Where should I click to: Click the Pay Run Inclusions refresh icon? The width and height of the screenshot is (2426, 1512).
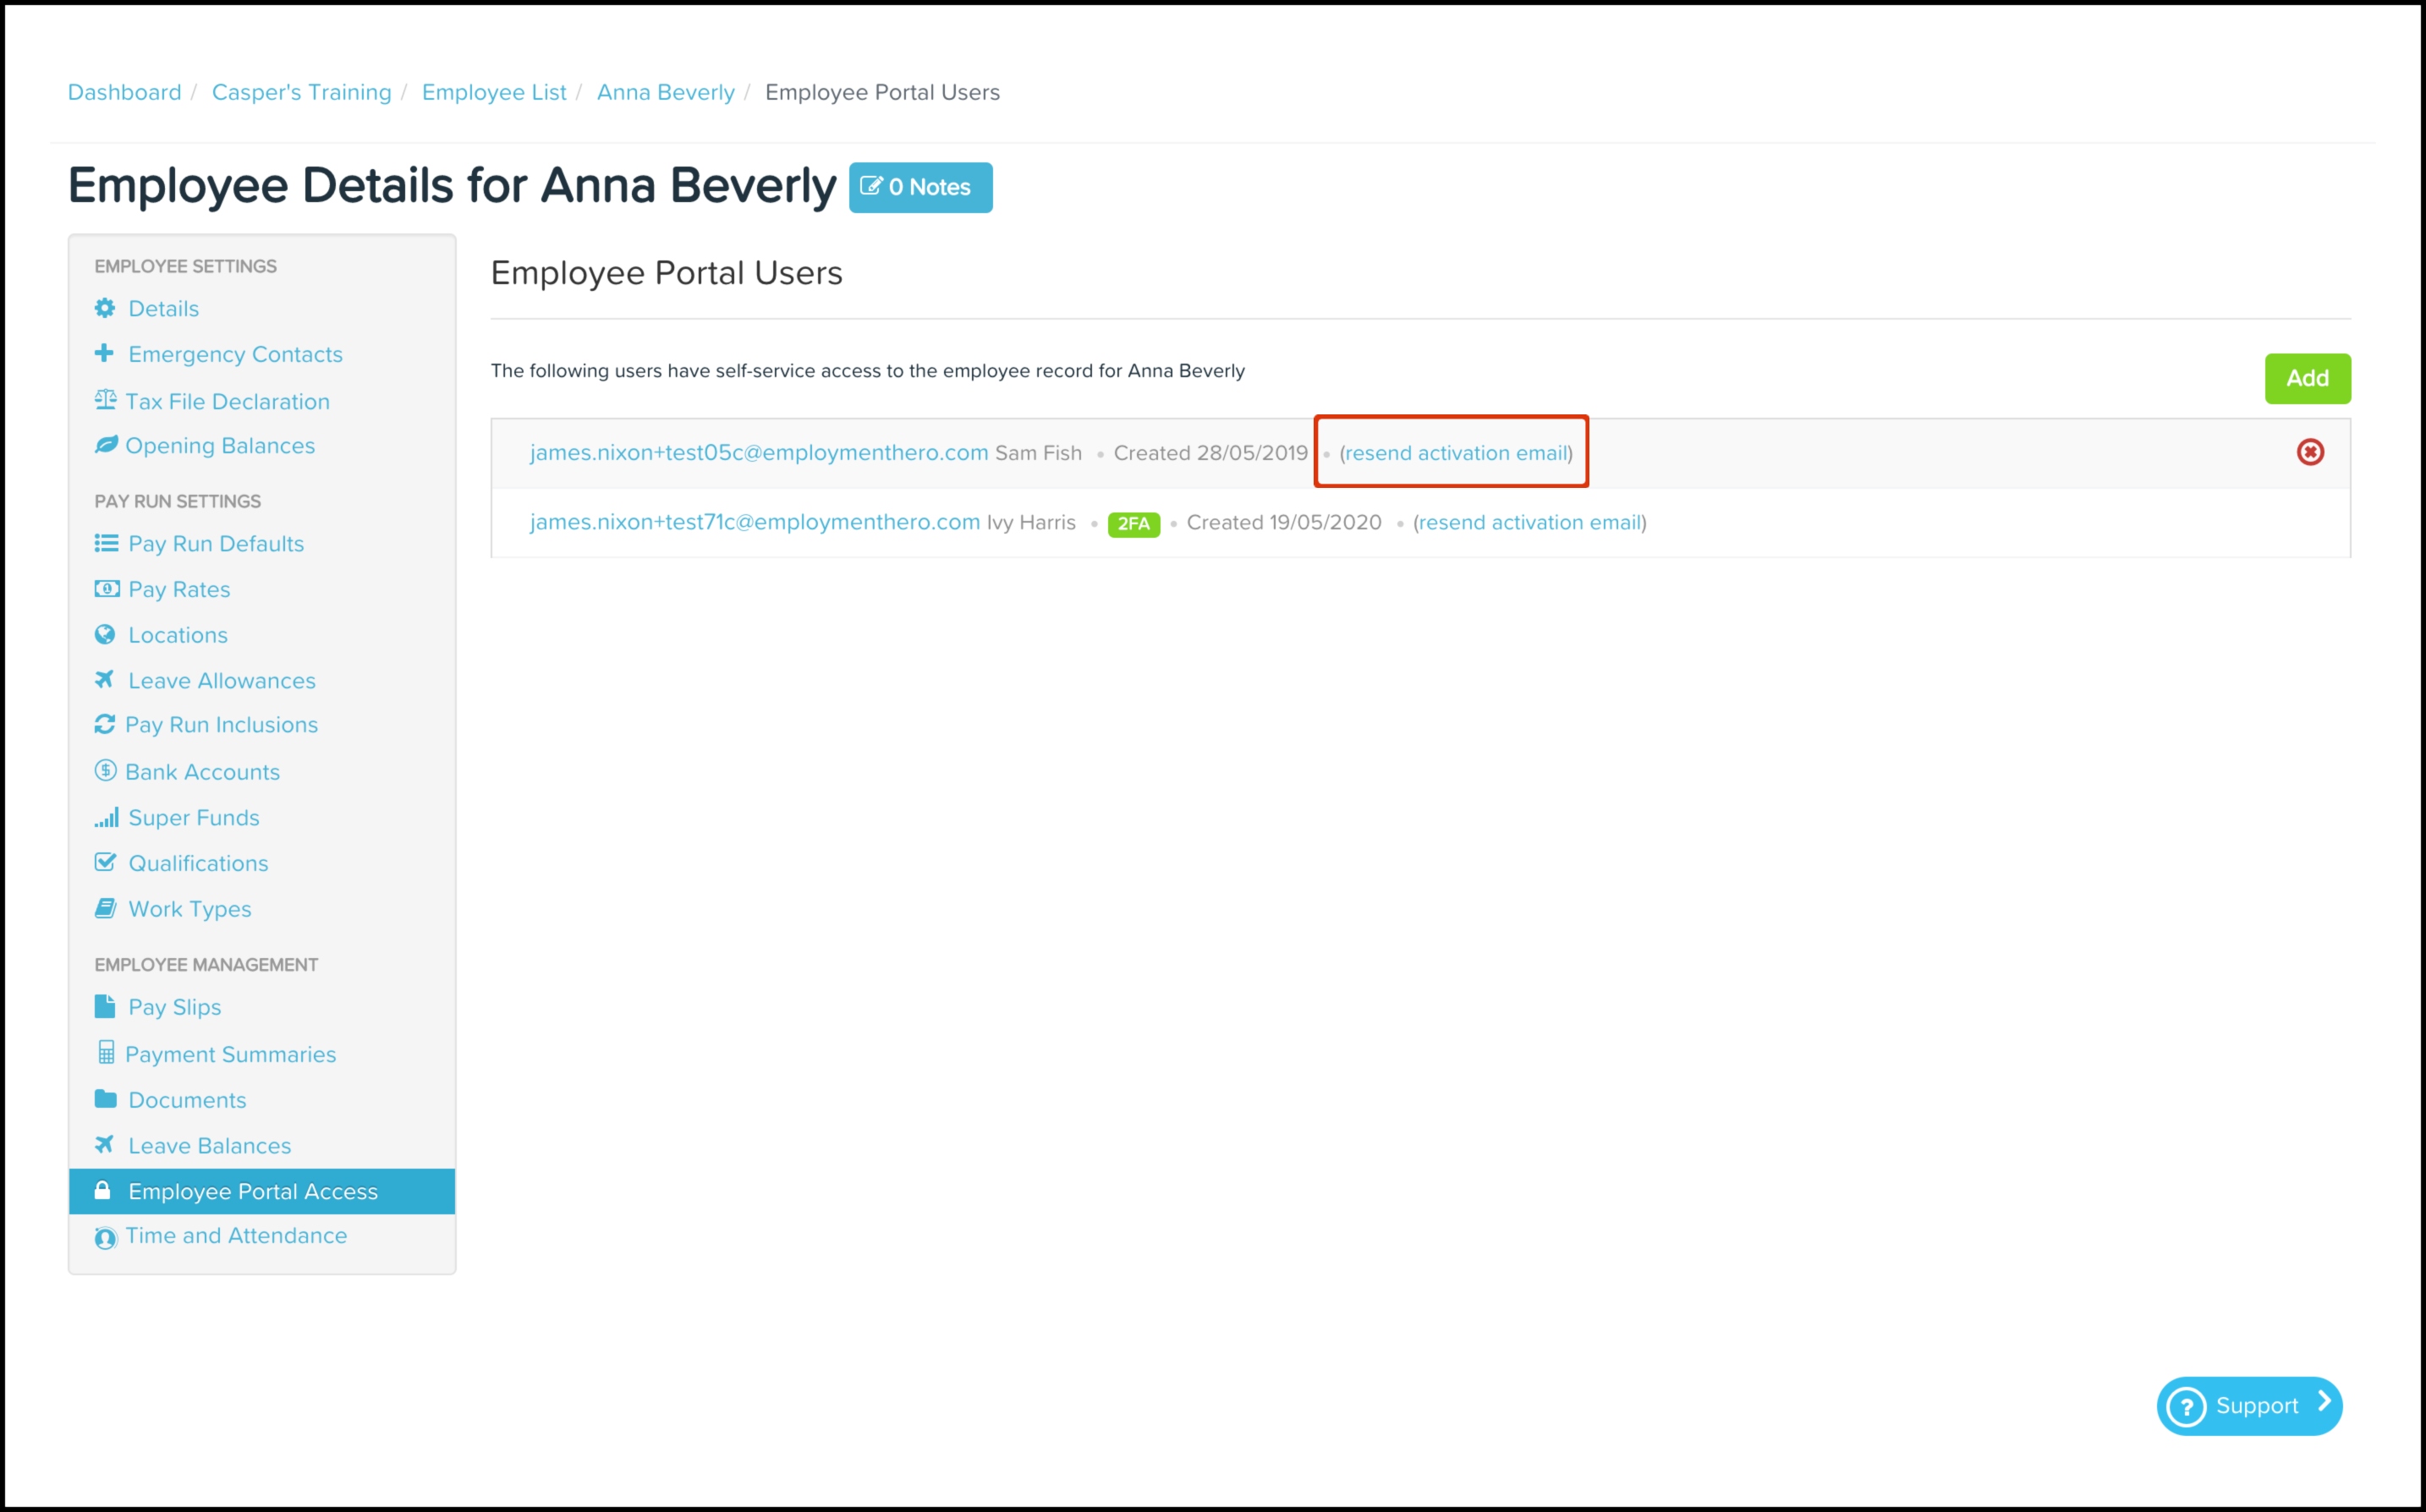pyautogui.click(x=105, y=724)
